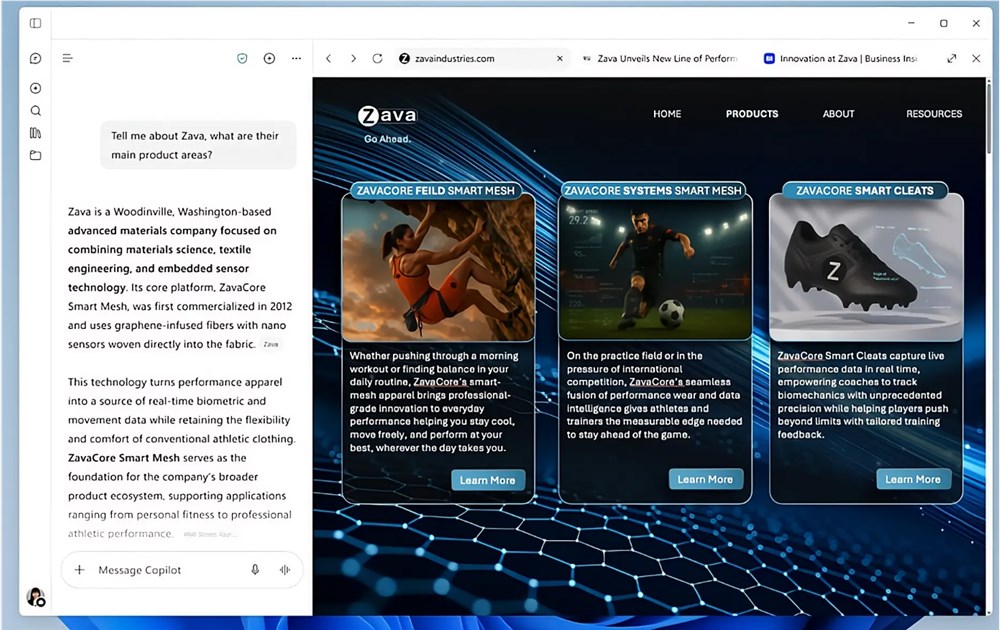
Task: Close the zavaindustries.com tab
Action: click(559, 59)
